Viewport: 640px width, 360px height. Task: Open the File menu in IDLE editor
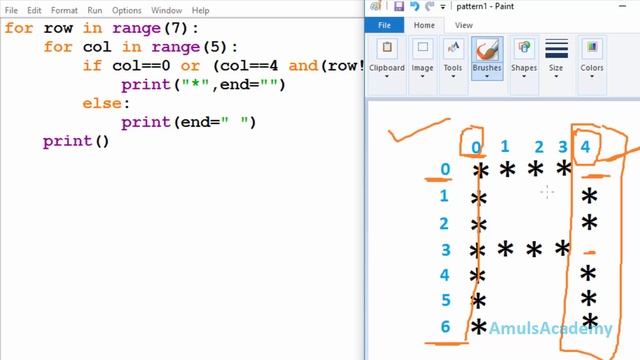[x=11, y=10]
